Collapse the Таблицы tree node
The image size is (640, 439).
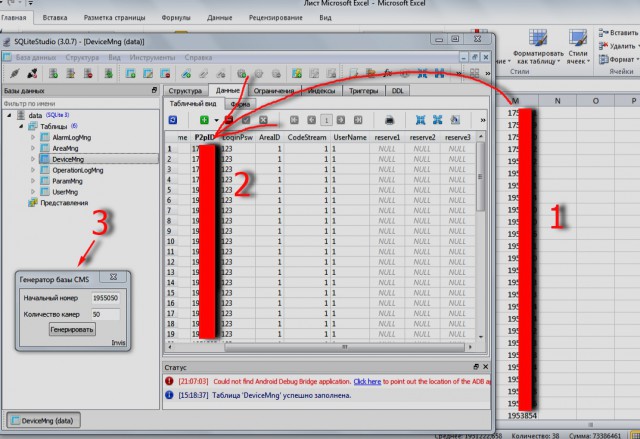(21, 126)
